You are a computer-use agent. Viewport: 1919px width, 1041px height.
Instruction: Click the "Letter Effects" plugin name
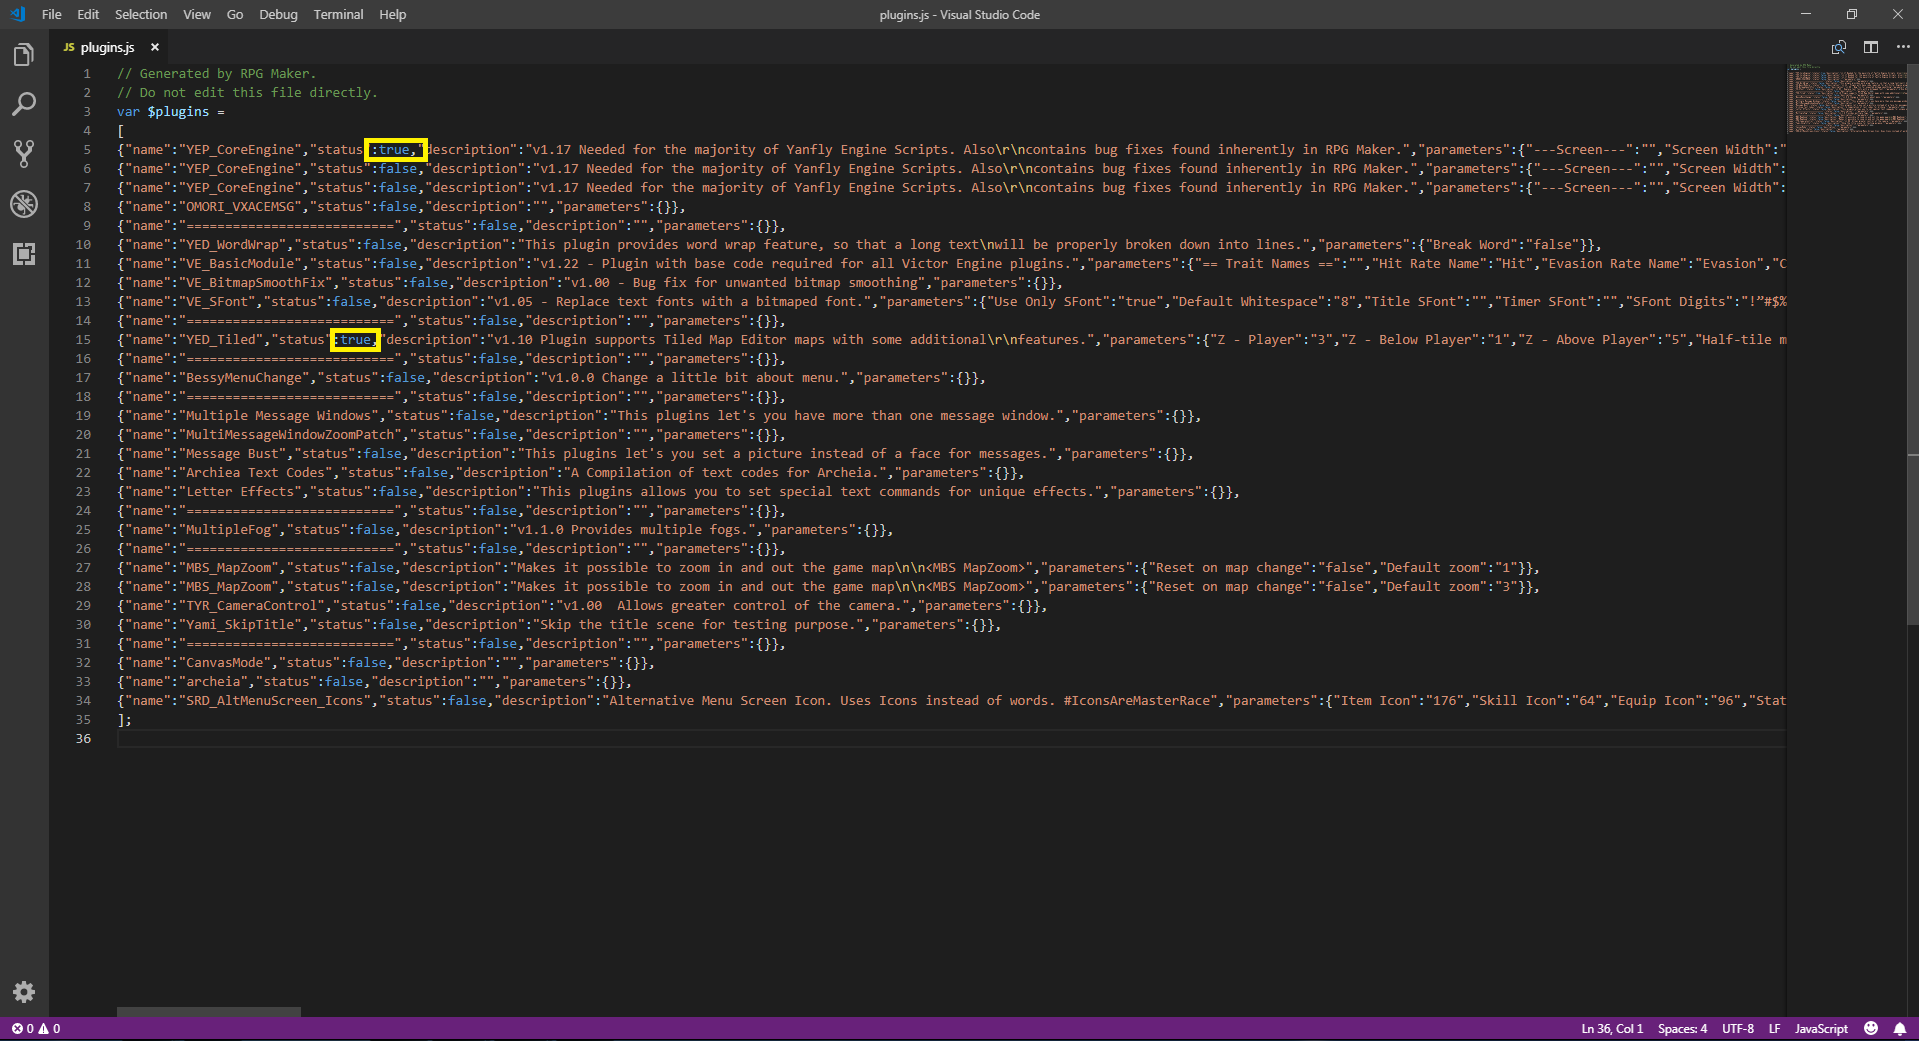click(x=240, y=492)
